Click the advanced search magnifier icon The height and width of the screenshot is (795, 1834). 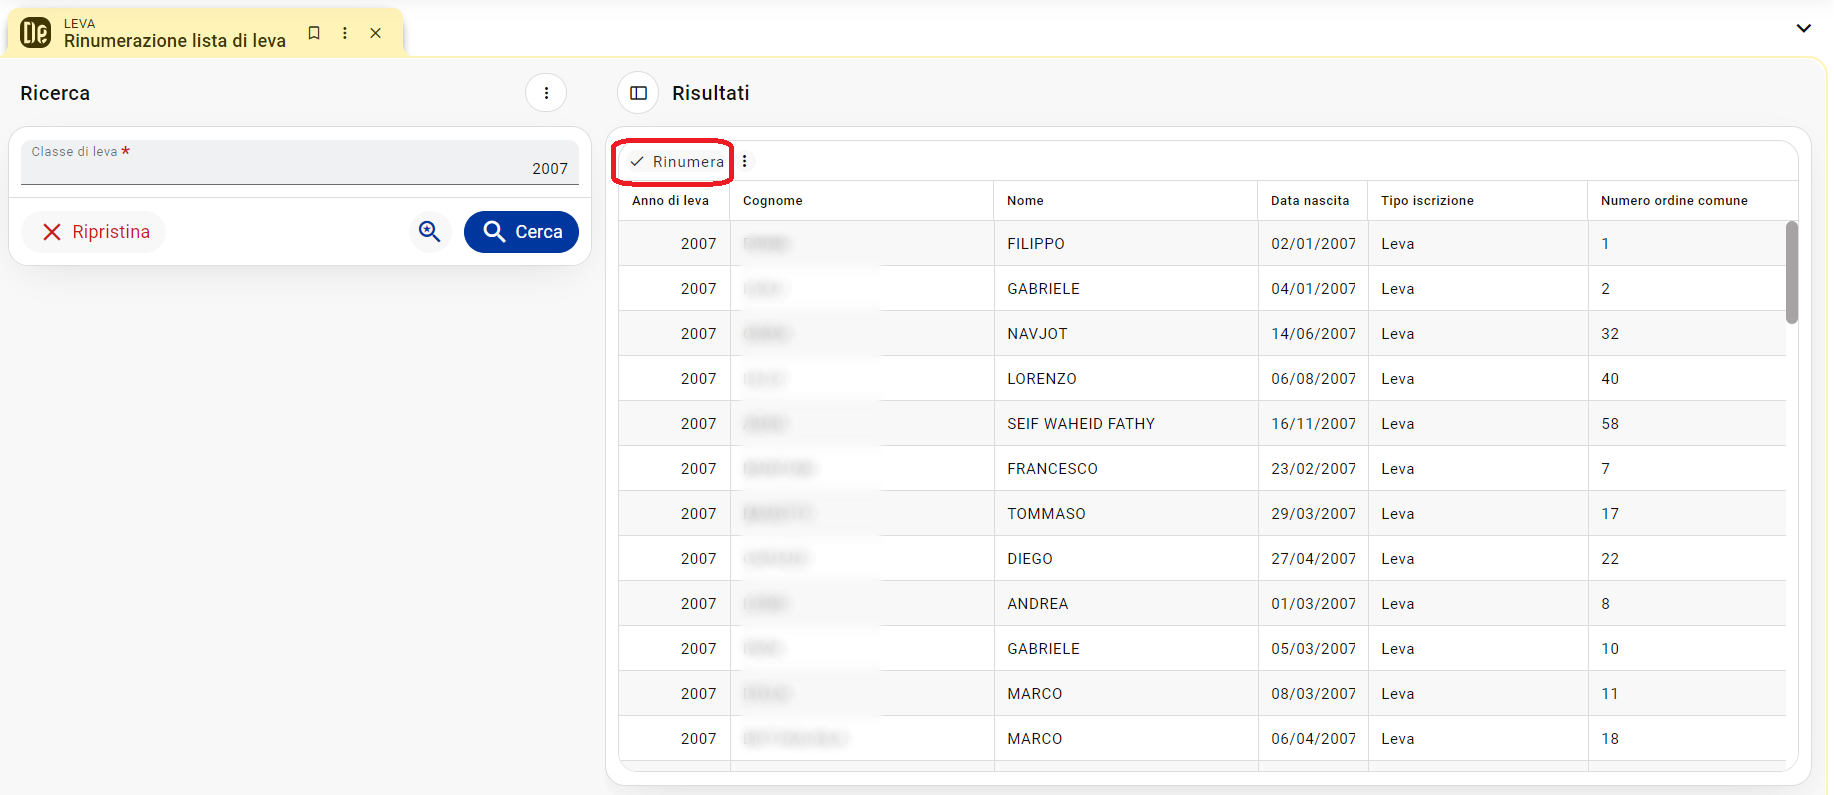point(430,232)
